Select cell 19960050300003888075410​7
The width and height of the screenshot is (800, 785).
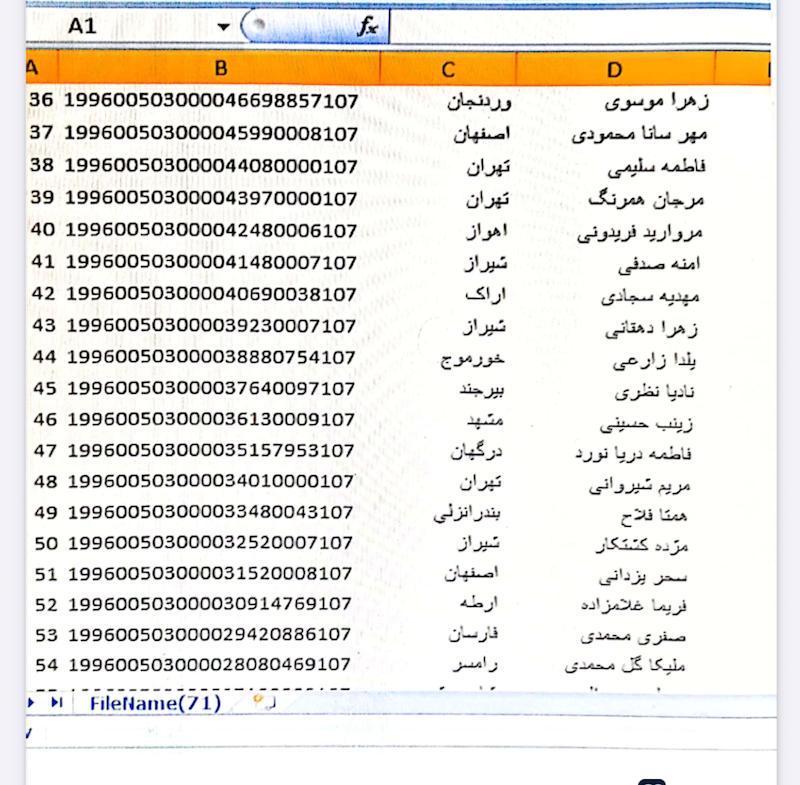[211, 358]
